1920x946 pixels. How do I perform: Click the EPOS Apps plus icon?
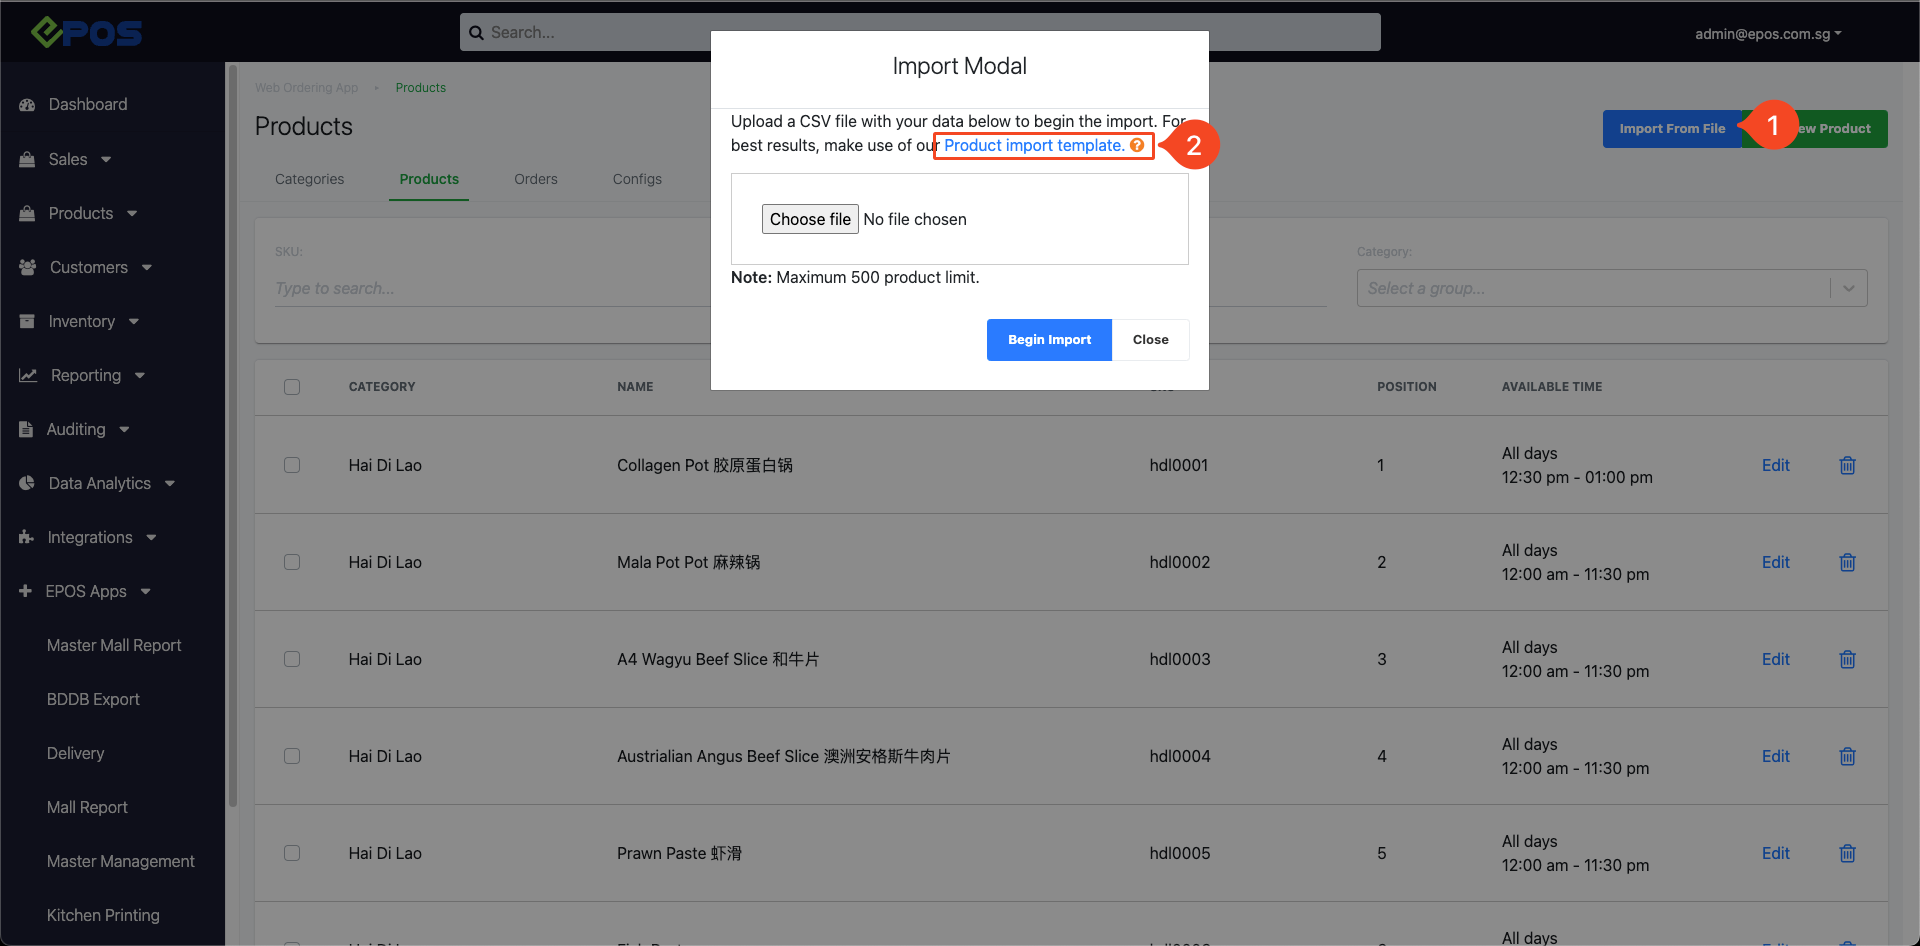[25, 591]
